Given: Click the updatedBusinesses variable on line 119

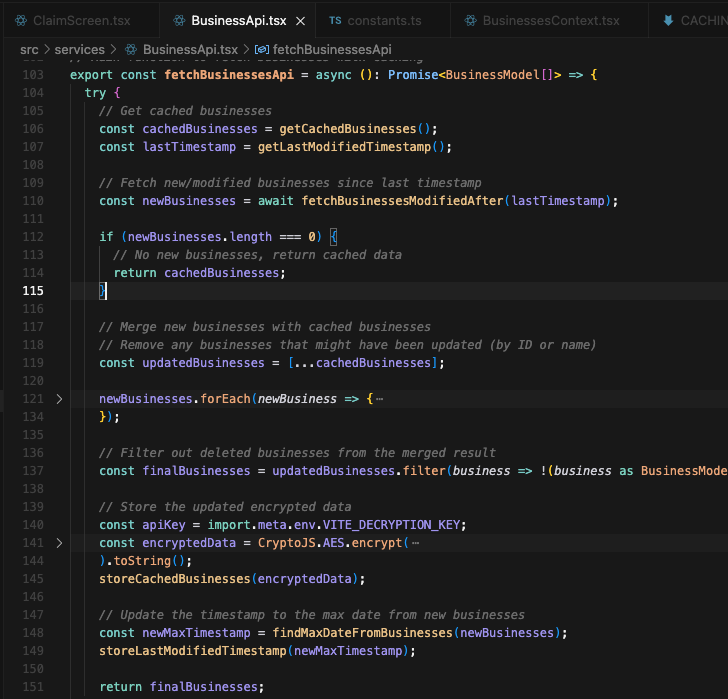Looking at the screenshot, I should tap(203, 362).
